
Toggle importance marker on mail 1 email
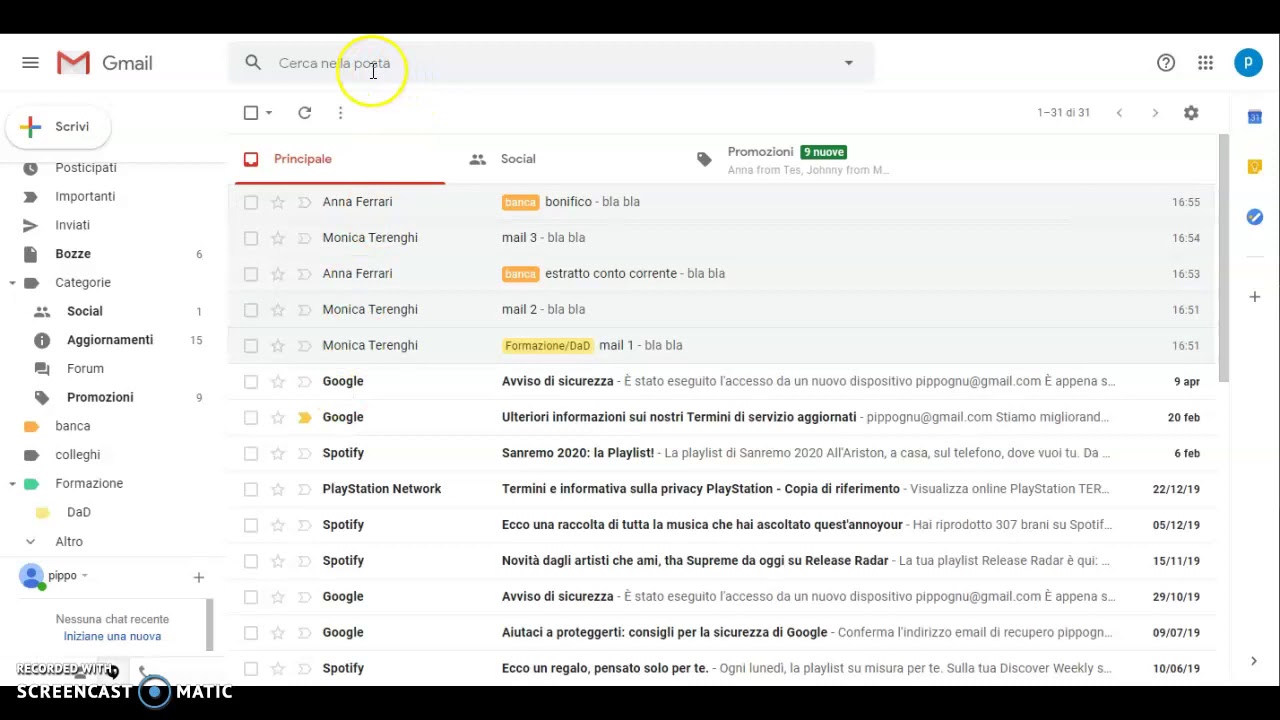[x=305, y=345]
